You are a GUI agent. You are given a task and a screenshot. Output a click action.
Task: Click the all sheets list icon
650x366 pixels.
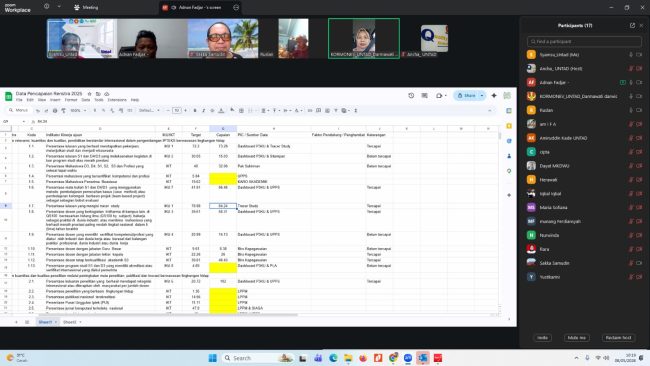point(27,322)
